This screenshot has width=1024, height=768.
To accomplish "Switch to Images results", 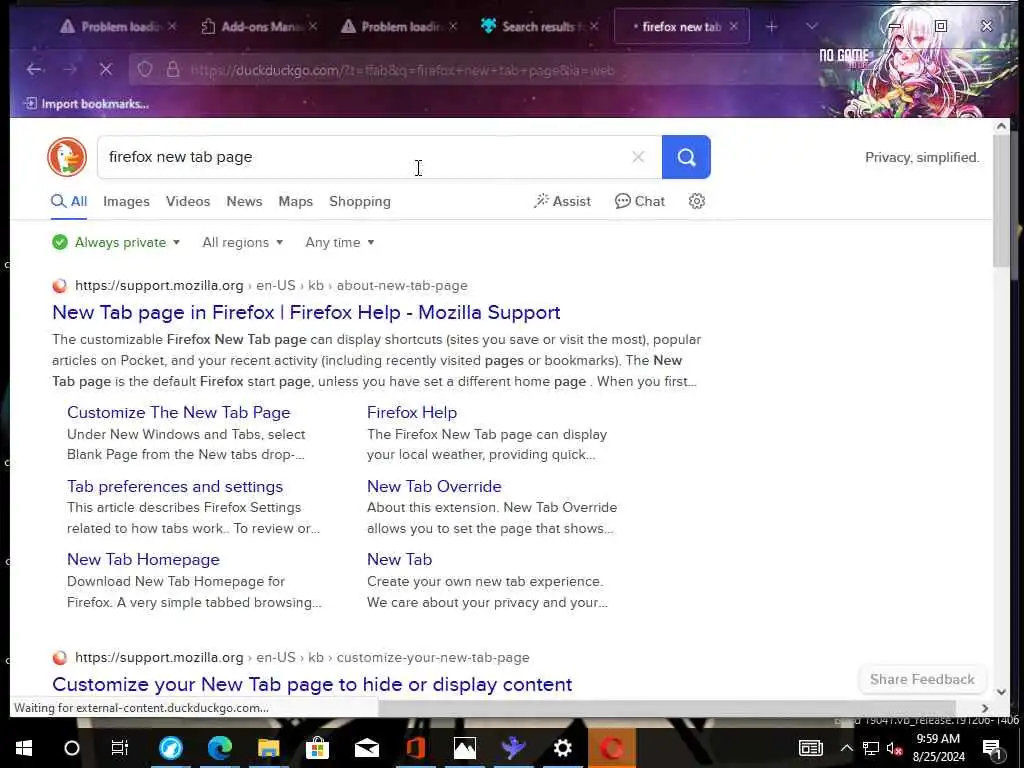I will click(x=126, y=201).
